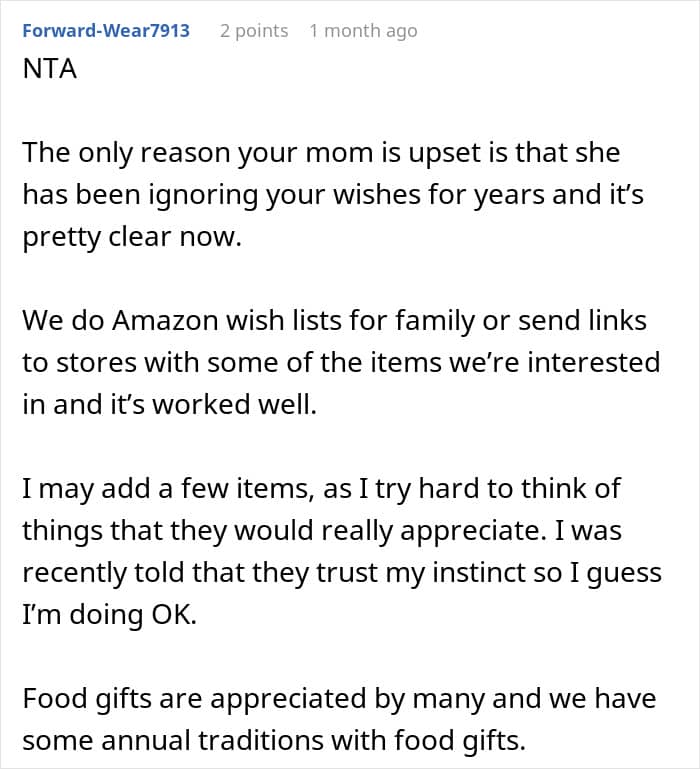Click the paragraph starting "The only reason"
The width and height of the screenshot is (700, 769).
click(x=321, y=153)
